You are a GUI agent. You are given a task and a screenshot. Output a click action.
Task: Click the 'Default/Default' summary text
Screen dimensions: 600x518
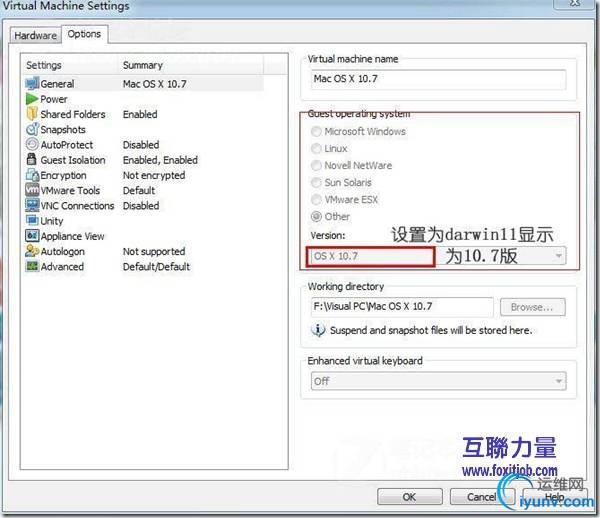(x=156, y=266)
